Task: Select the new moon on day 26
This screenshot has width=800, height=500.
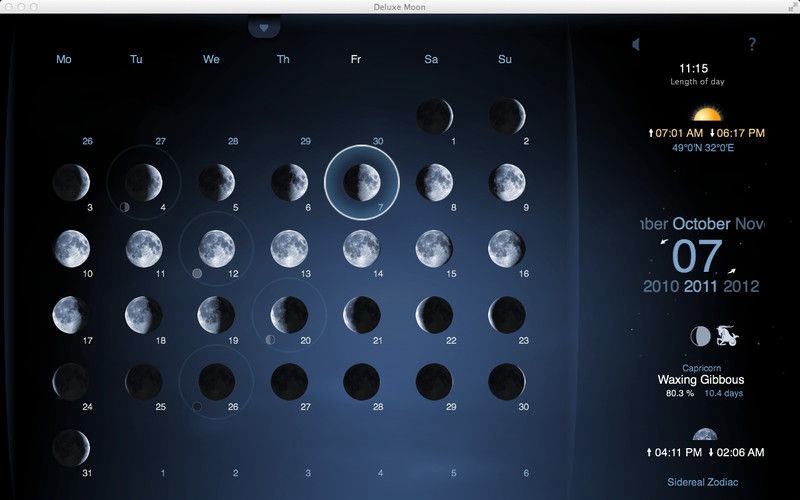Action: tap(216, 382)
